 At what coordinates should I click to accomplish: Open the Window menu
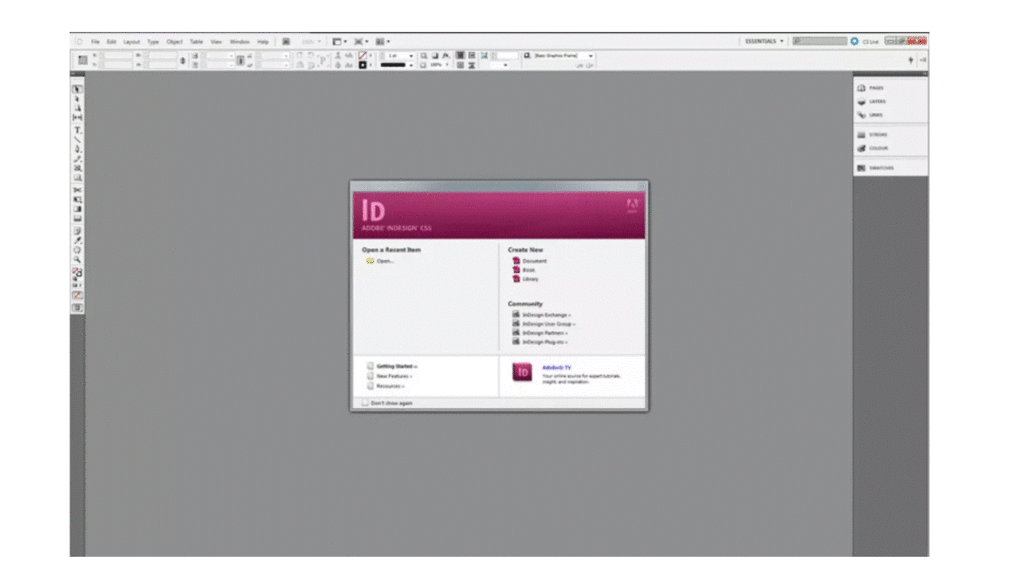click(x=240, y=41)
